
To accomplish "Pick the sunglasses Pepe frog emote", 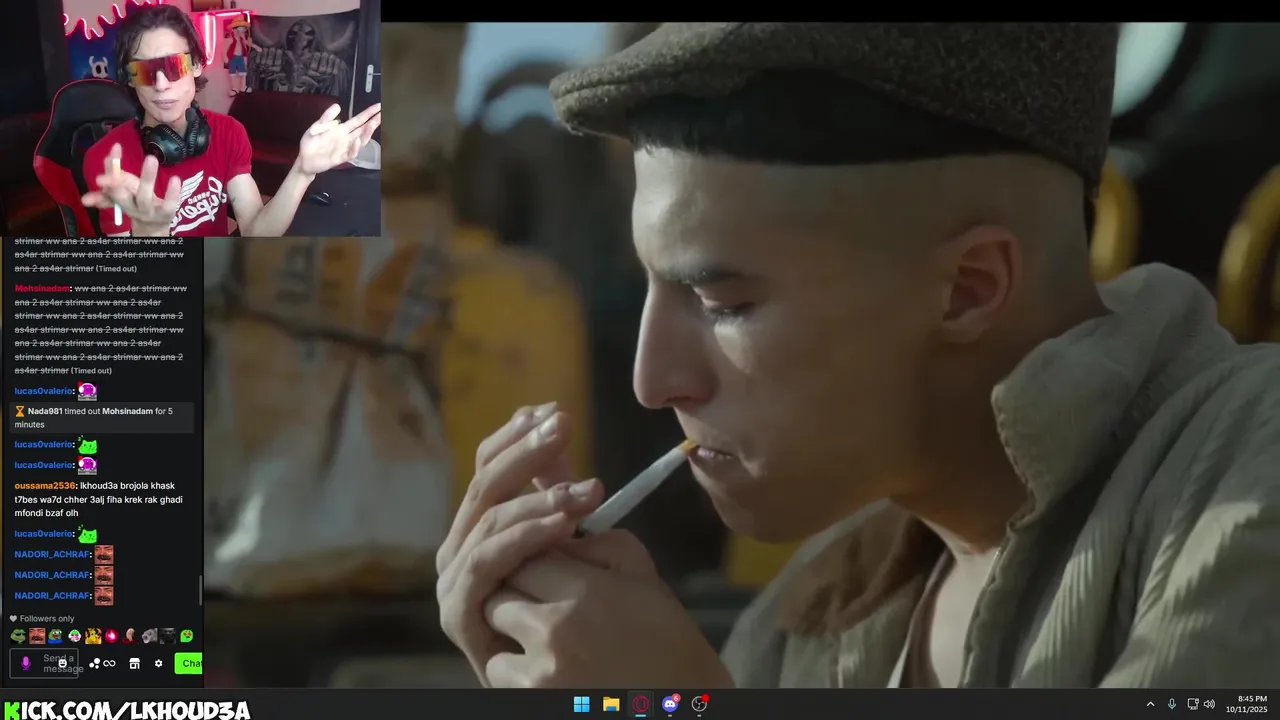I will point(18,635).
